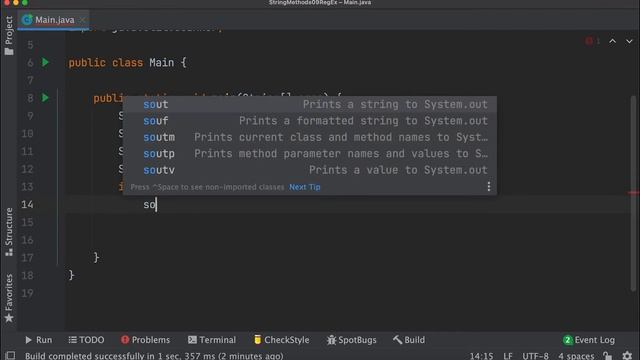Viewport: 640px width, 360px height.
Task: Jump to the previous highlighted error
Action: [x=612, y=41]
